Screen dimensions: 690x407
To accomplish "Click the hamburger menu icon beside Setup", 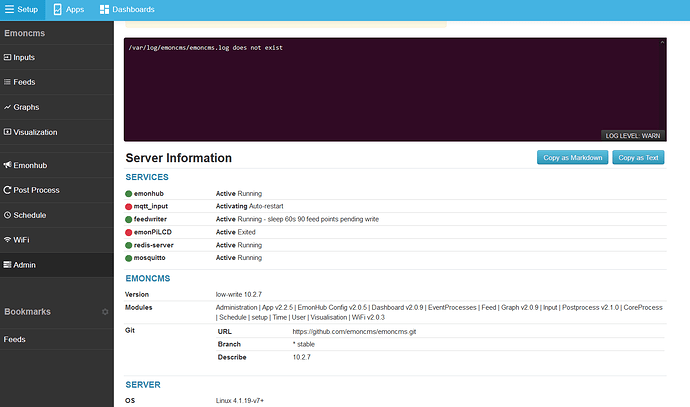I will 9,9.
